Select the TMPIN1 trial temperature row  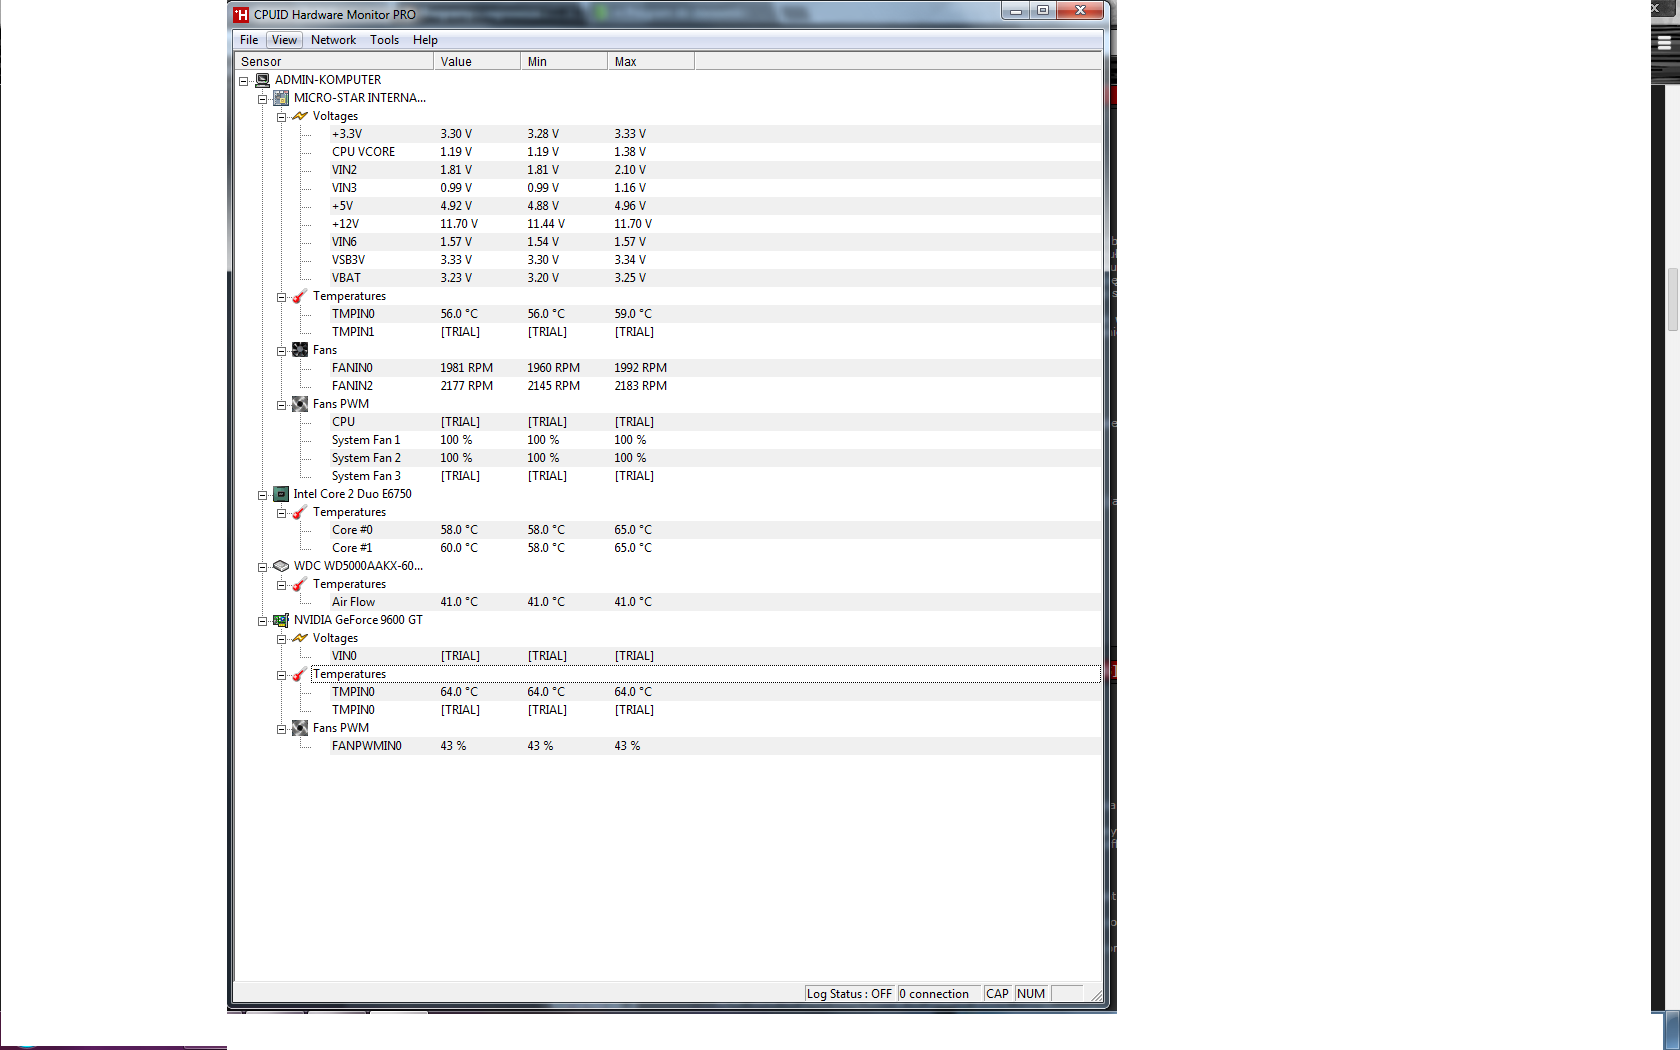click(715, 332)
